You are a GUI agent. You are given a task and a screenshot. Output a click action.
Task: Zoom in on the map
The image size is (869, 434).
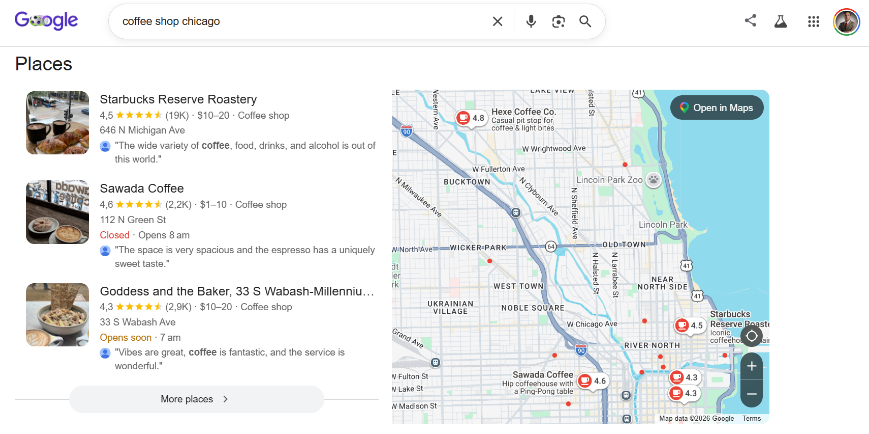(x=752, y=366)
